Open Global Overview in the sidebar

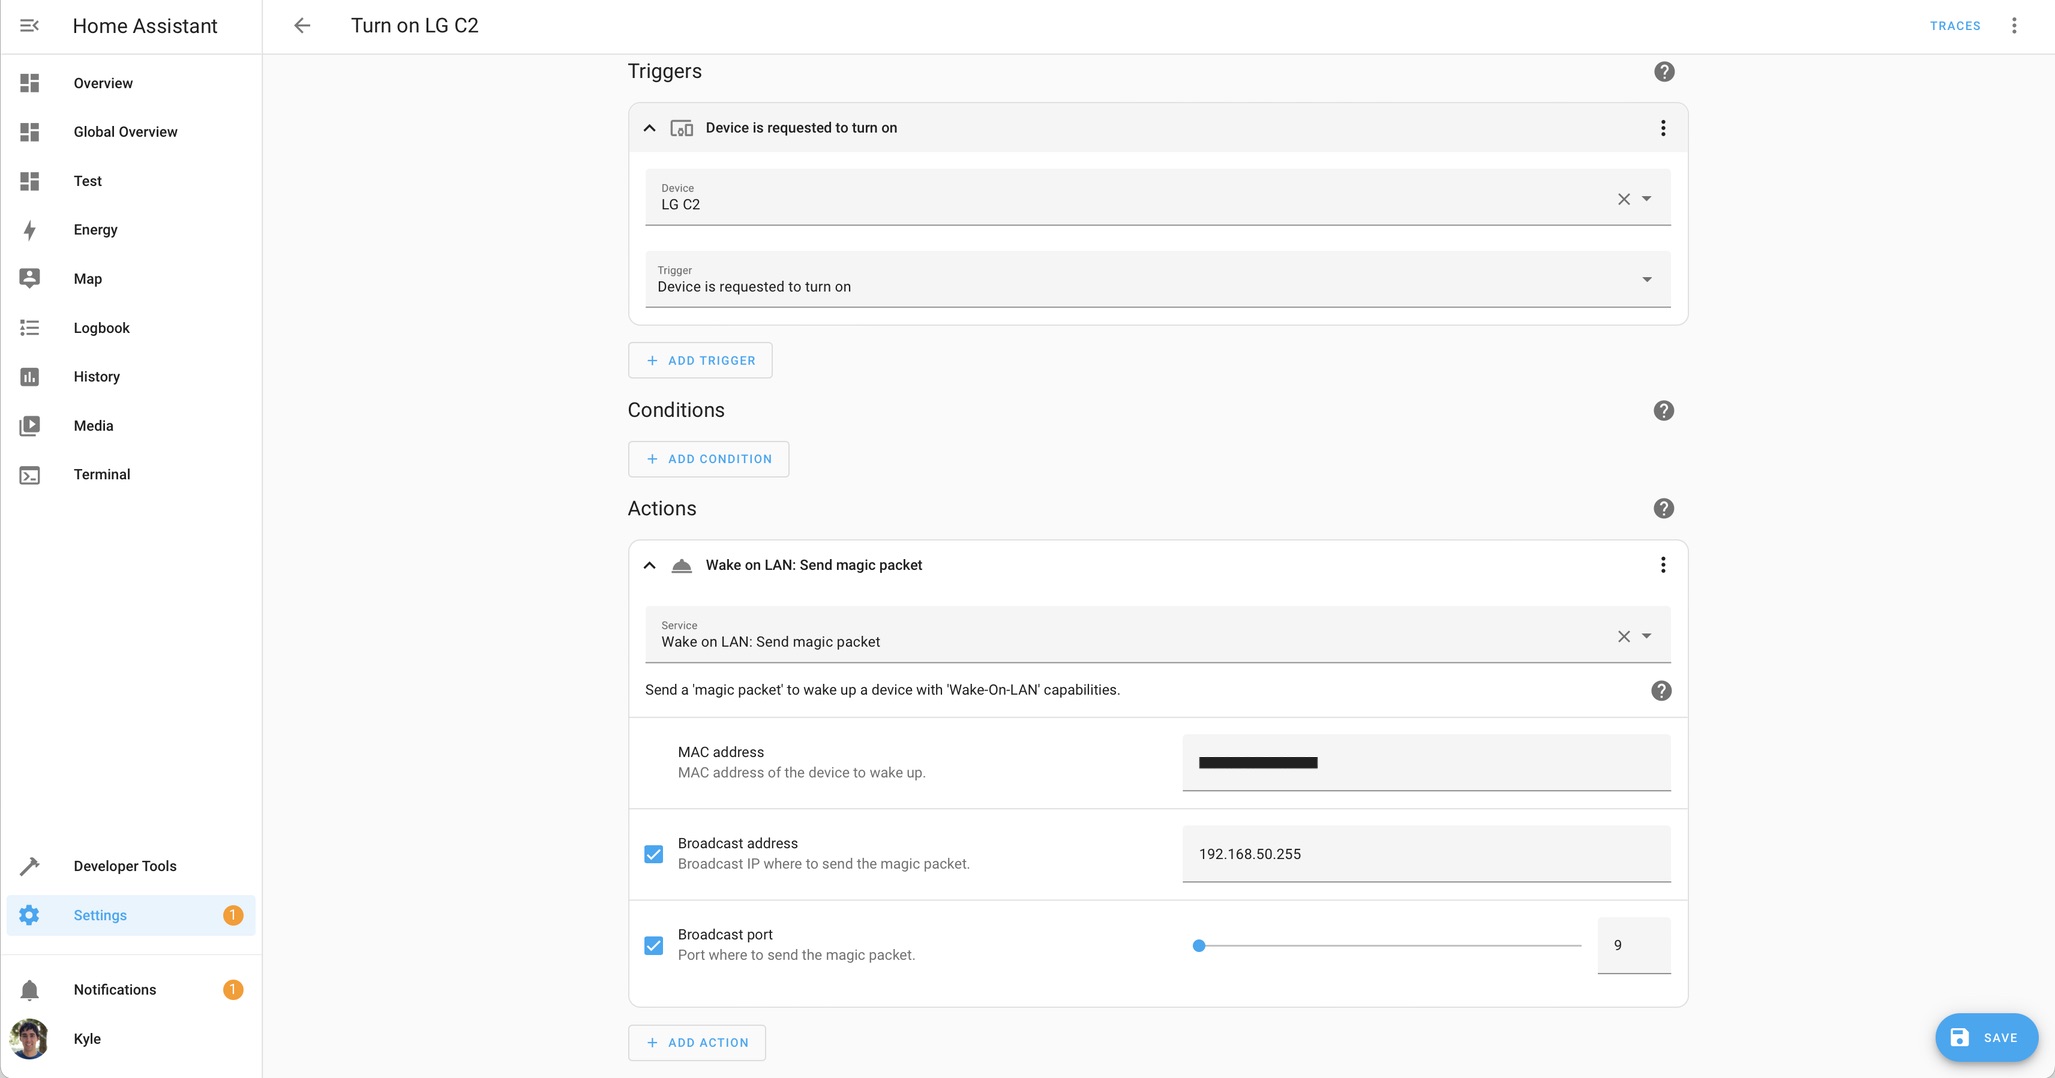(131, 132)
